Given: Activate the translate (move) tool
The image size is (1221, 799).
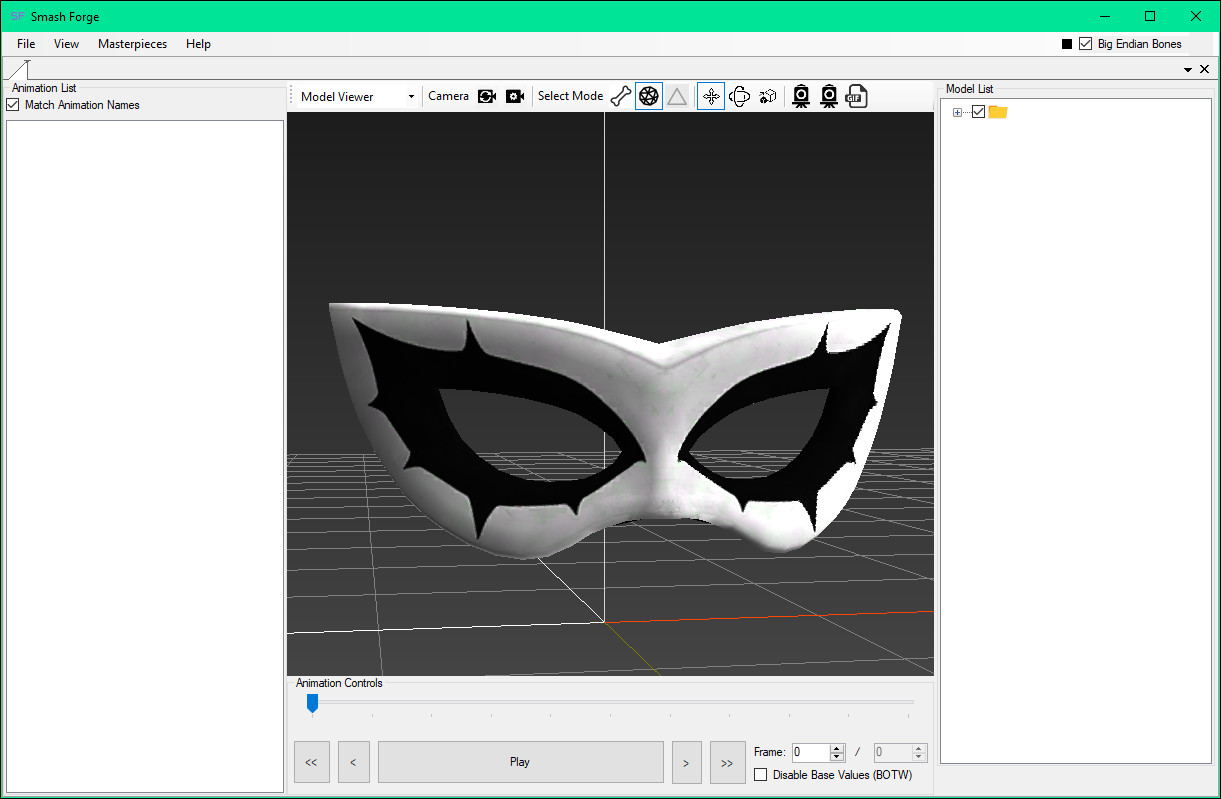Looking at the screenshot, I should [x=710, y=95].
